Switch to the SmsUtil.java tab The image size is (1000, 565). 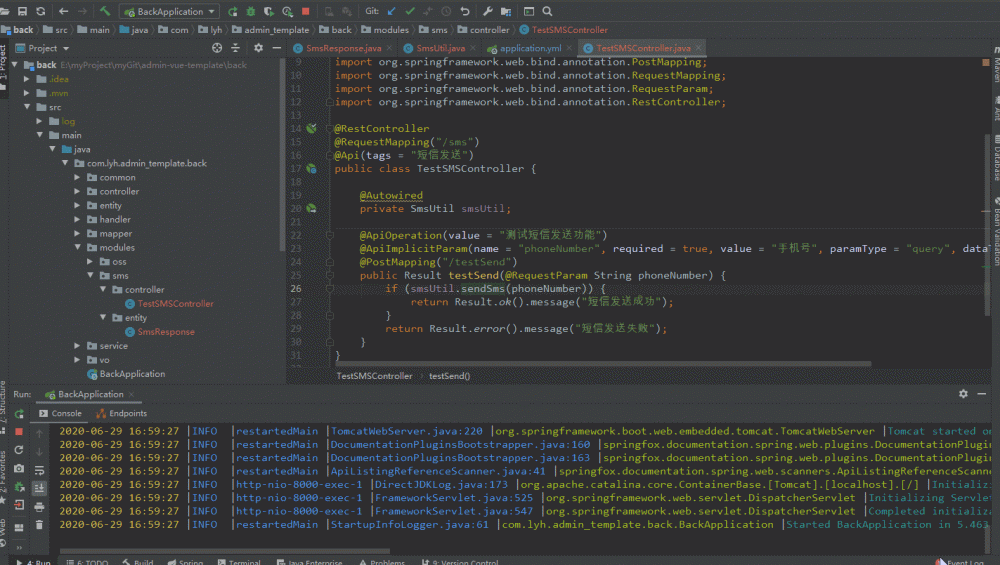pyautogui.click(x=440, y=48)
